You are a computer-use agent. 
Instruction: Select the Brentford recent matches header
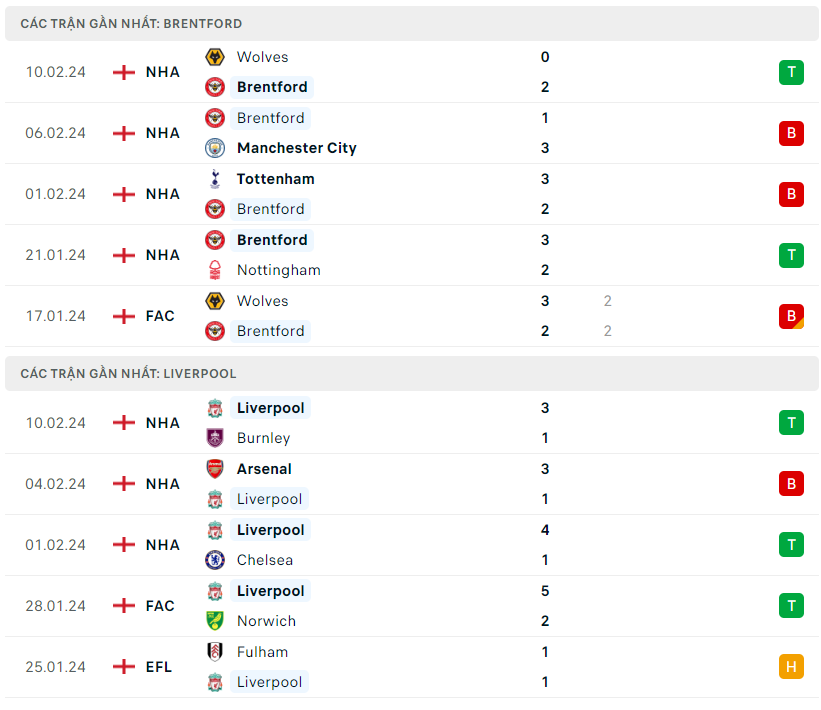(x=131, y=23)
